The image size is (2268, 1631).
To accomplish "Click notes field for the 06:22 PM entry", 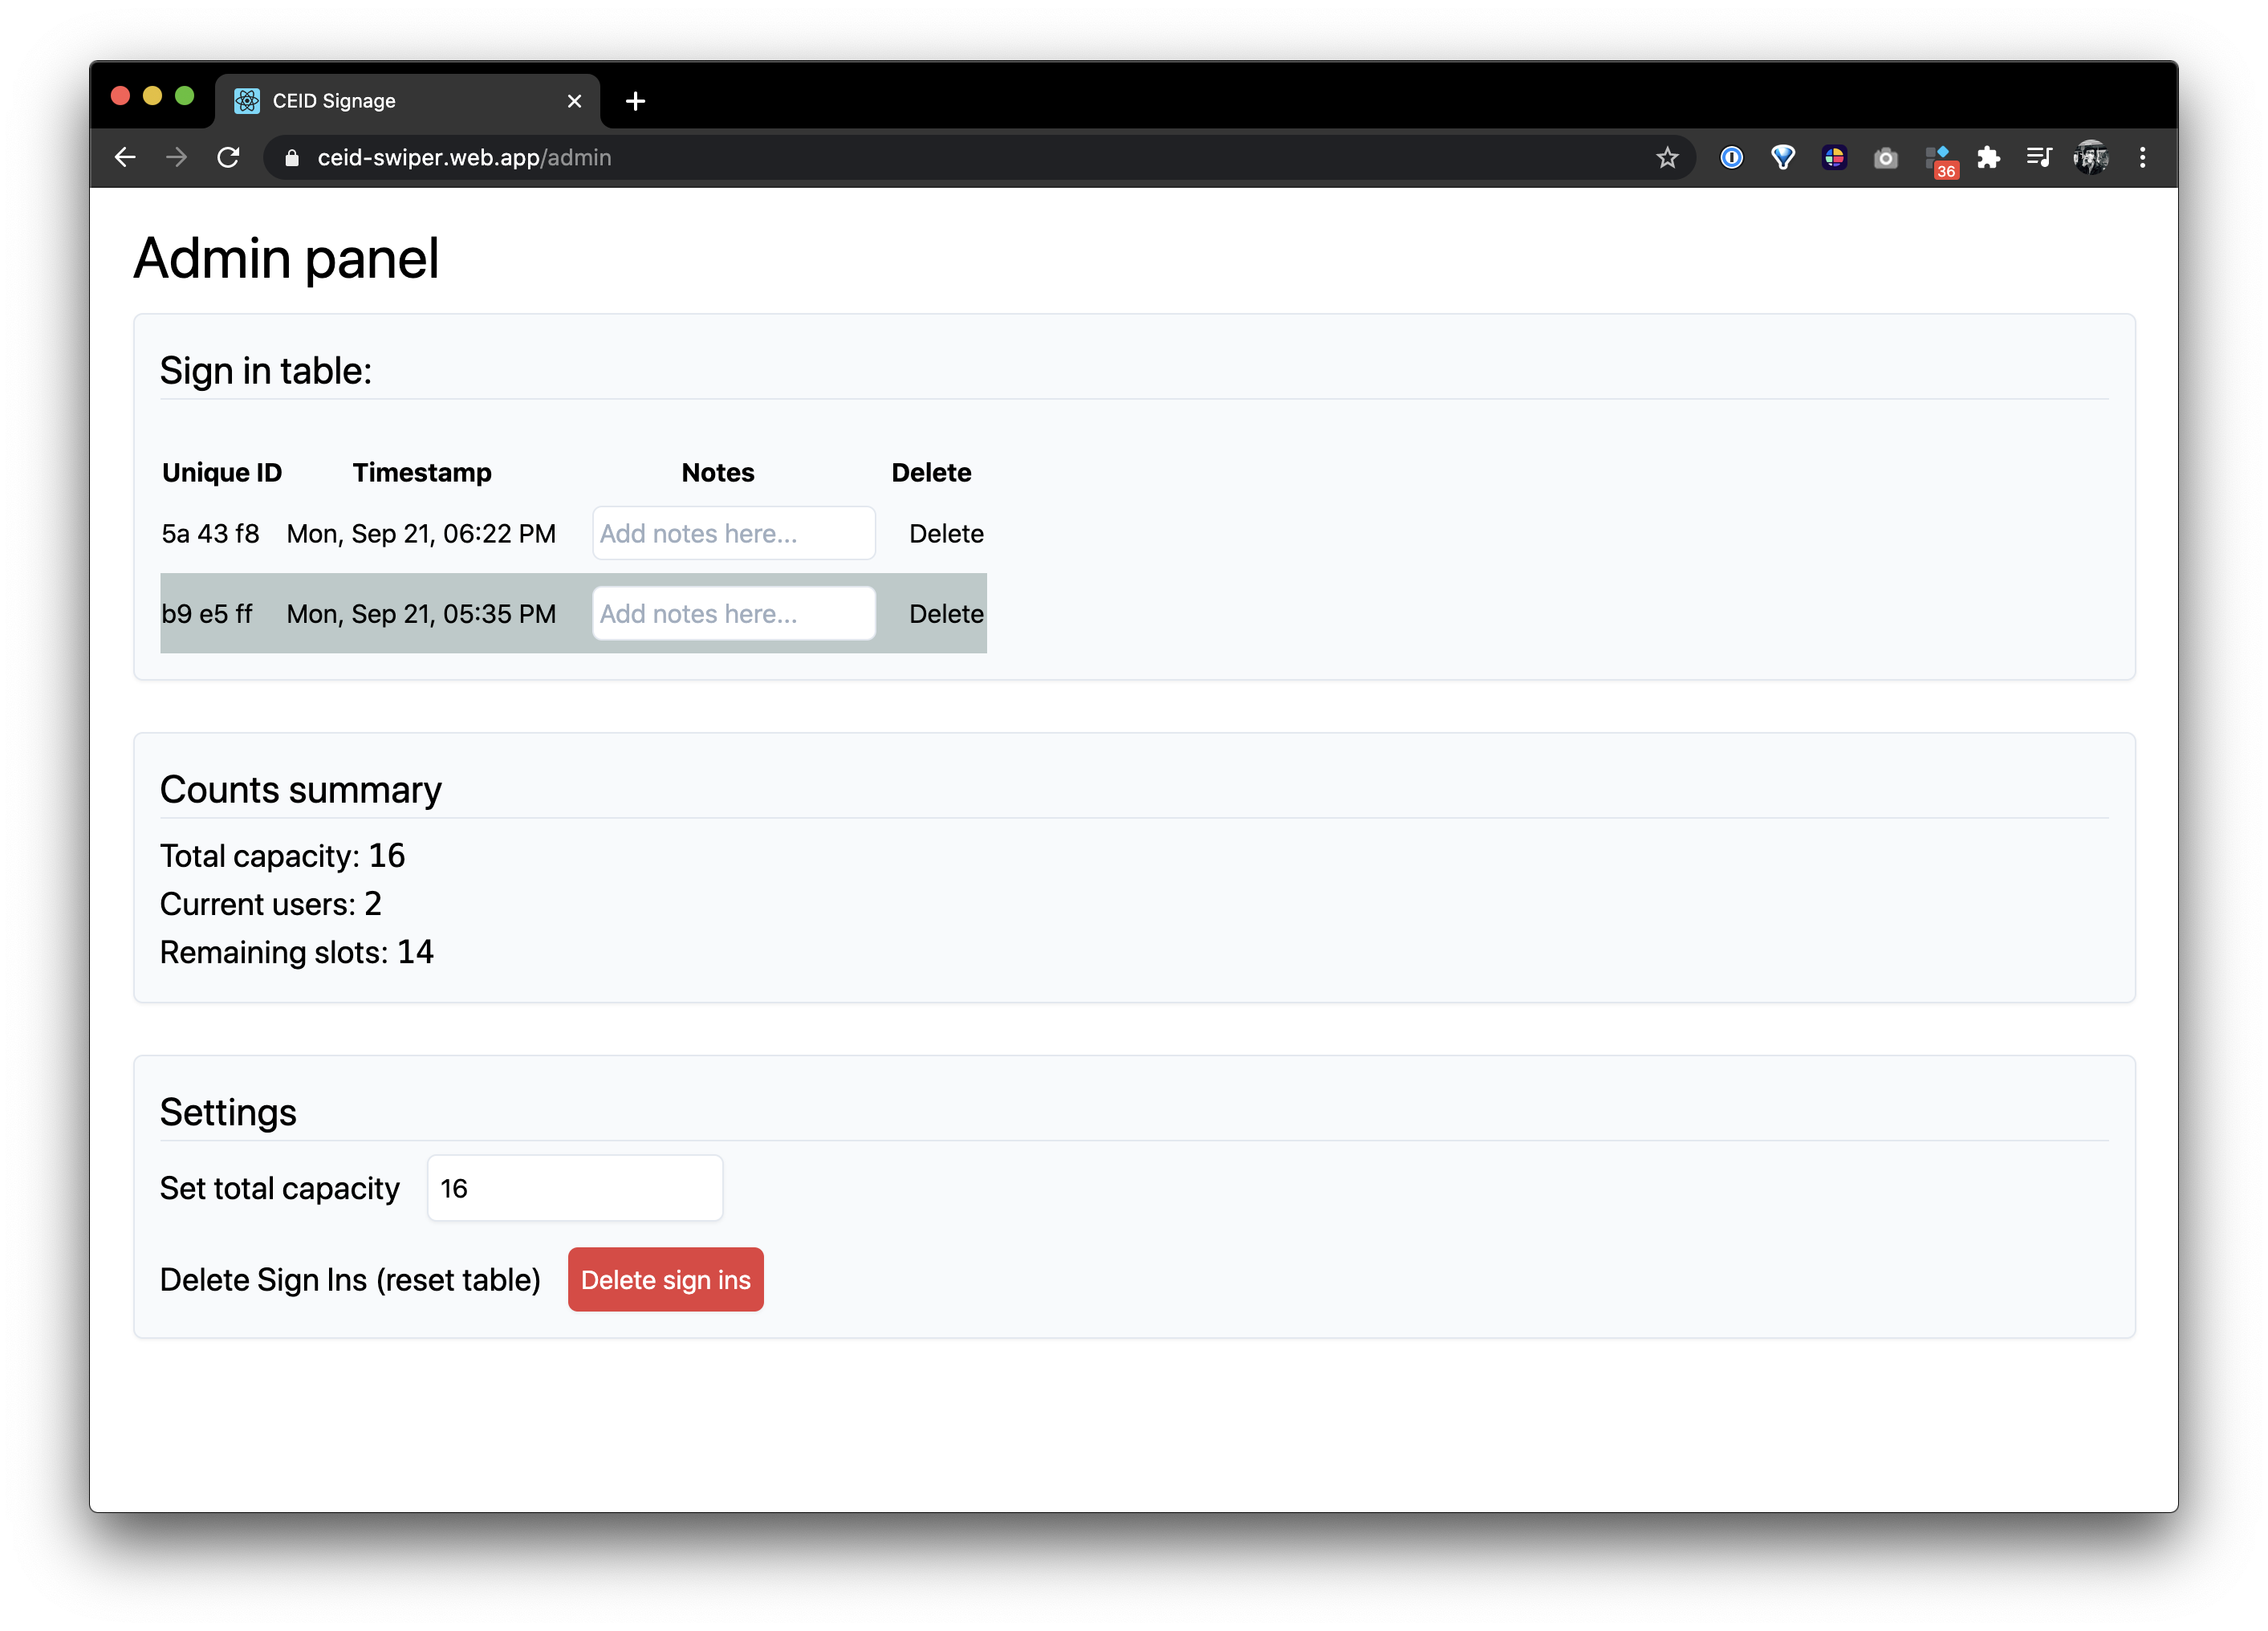I will 733,534.
